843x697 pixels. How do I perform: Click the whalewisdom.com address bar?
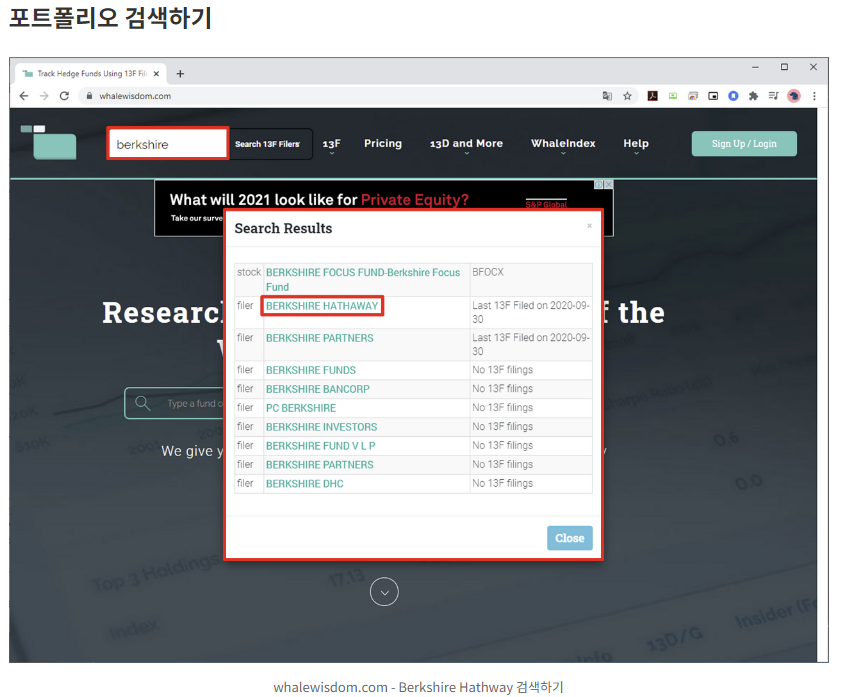[344, 96]
